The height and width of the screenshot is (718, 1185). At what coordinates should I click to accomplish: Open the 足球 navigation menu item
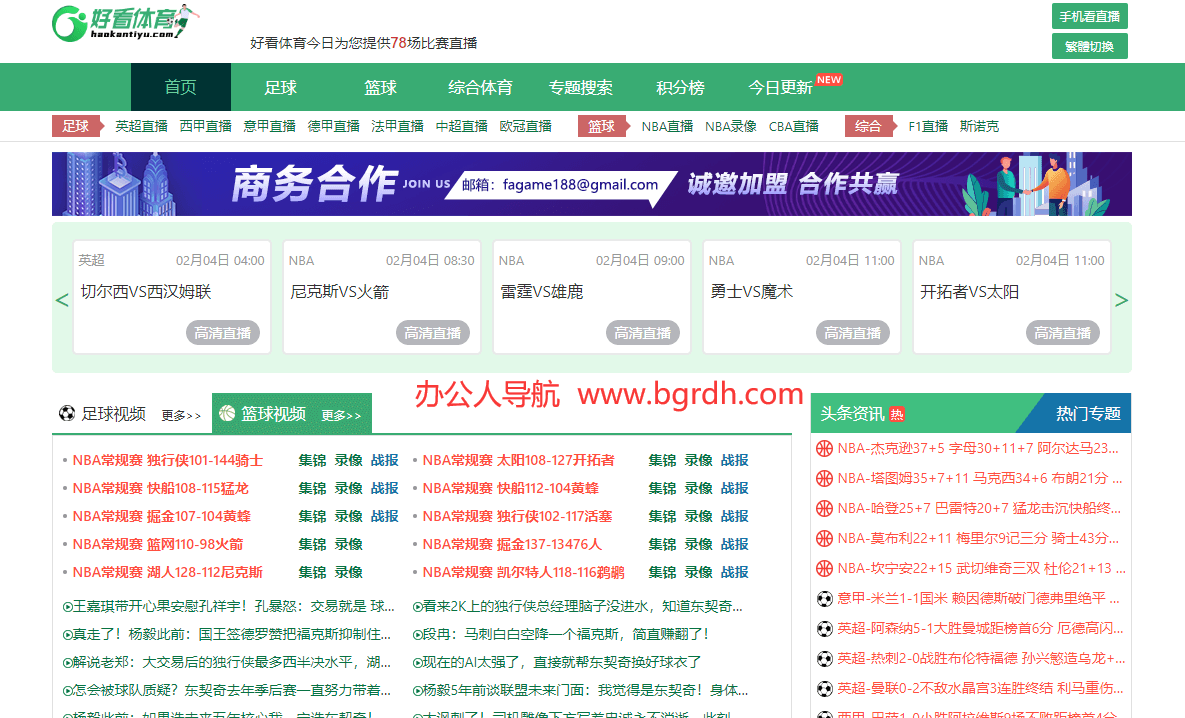tap(280, 88)
